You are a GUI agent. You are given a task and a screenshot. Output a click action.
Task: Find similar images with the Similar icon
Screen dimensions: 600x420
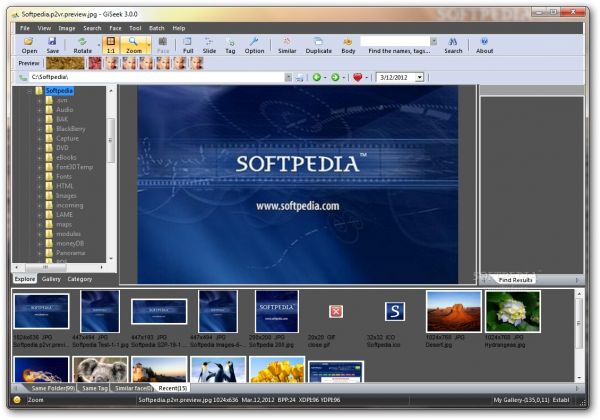point(287,44)
